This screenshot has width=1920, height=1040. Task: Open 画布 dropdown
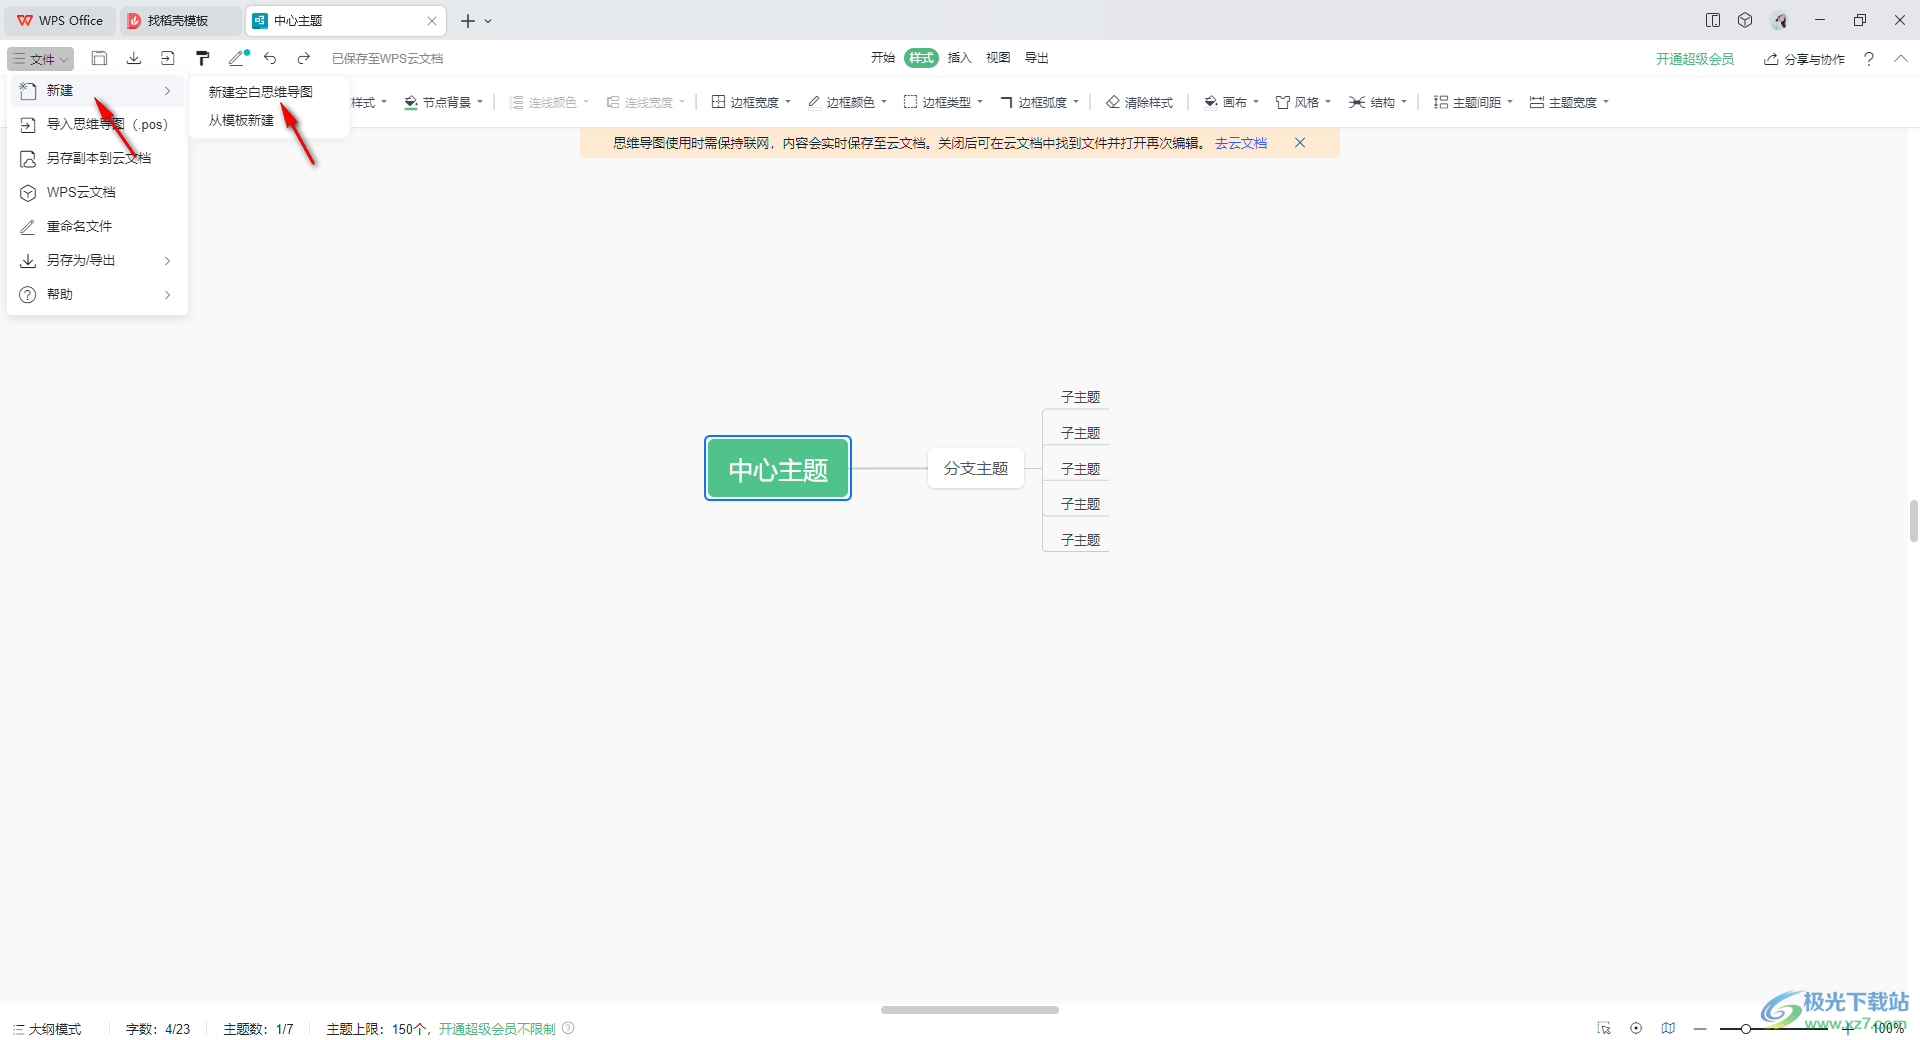1231,102
